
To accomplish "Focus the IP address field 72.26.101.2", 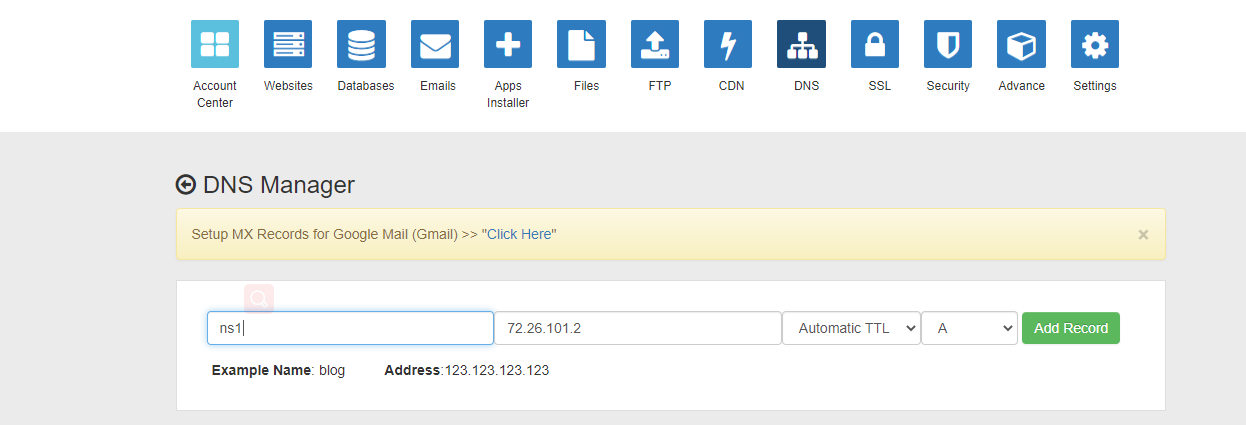I will pos(637,328).
